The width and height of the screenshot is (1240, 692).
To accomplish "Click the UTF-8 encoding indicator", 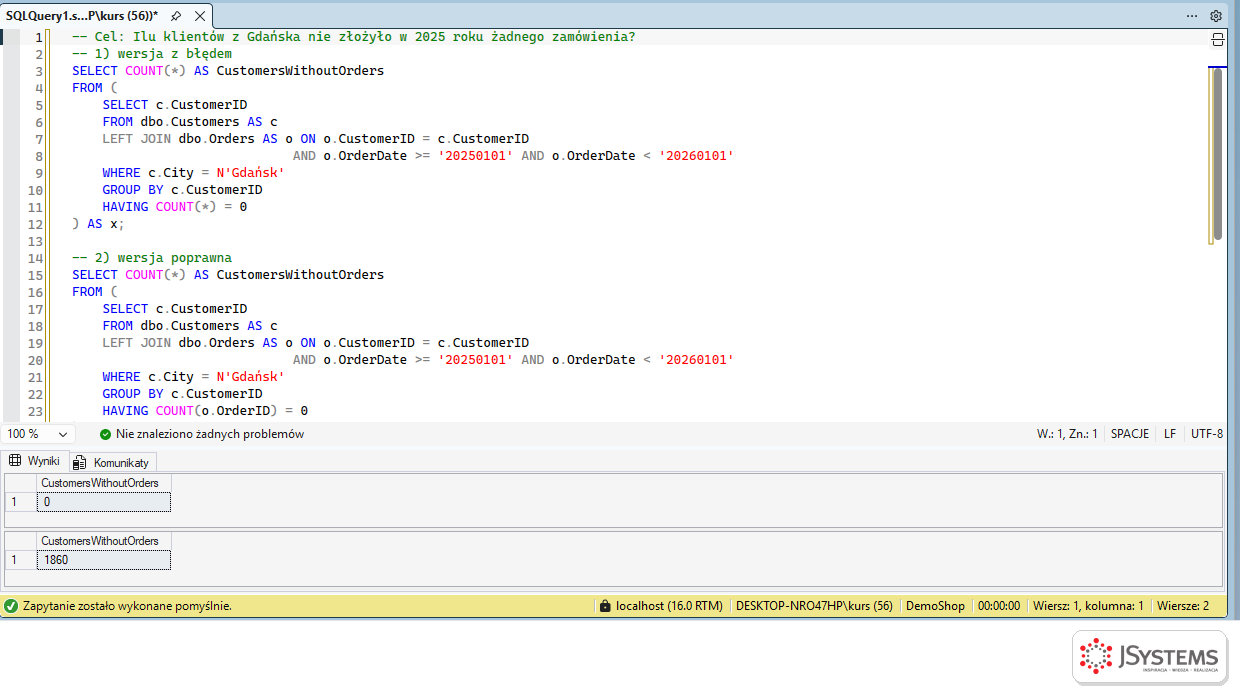I will tap(1207, 434).
